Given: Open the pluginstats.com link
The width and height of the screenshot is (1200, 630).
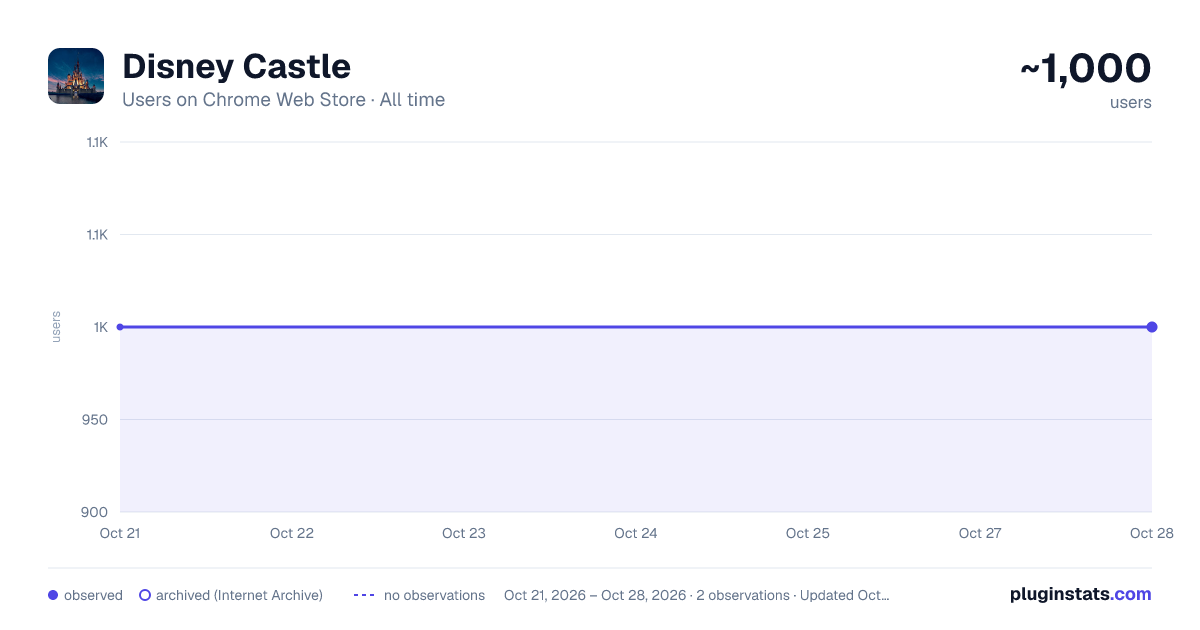Looking at the screenshot, I should tap(1081, 594).
